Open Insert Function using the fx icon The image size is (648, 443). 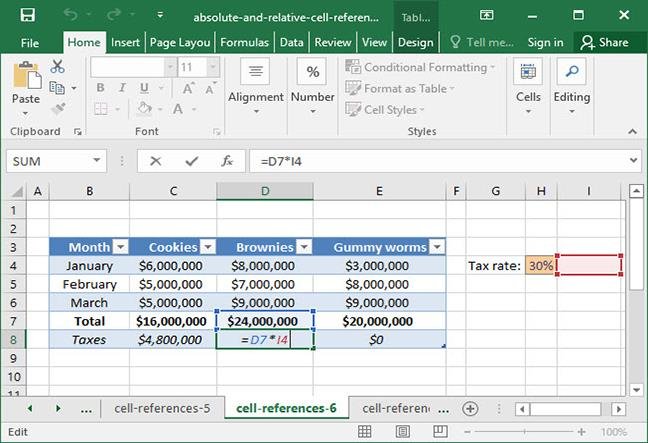227,161
